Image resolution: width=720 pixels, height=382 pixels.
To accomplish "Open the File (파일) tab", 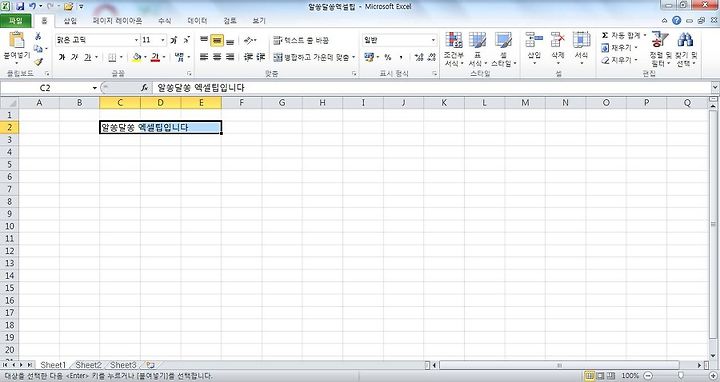I will 16,21.
